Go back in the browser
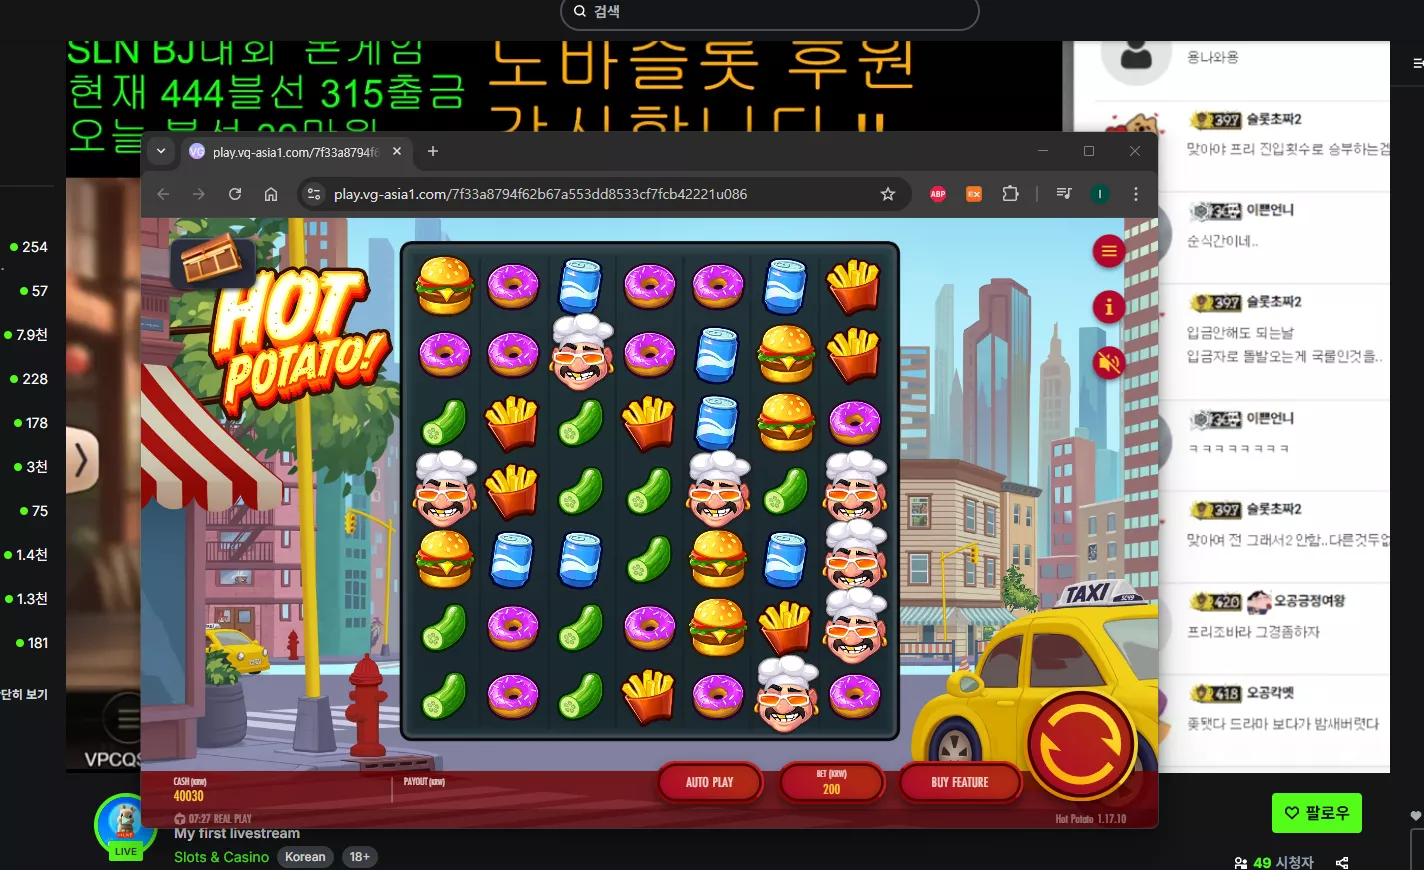This screenshot has height=870, width=1424. click(x=163, y=194)
